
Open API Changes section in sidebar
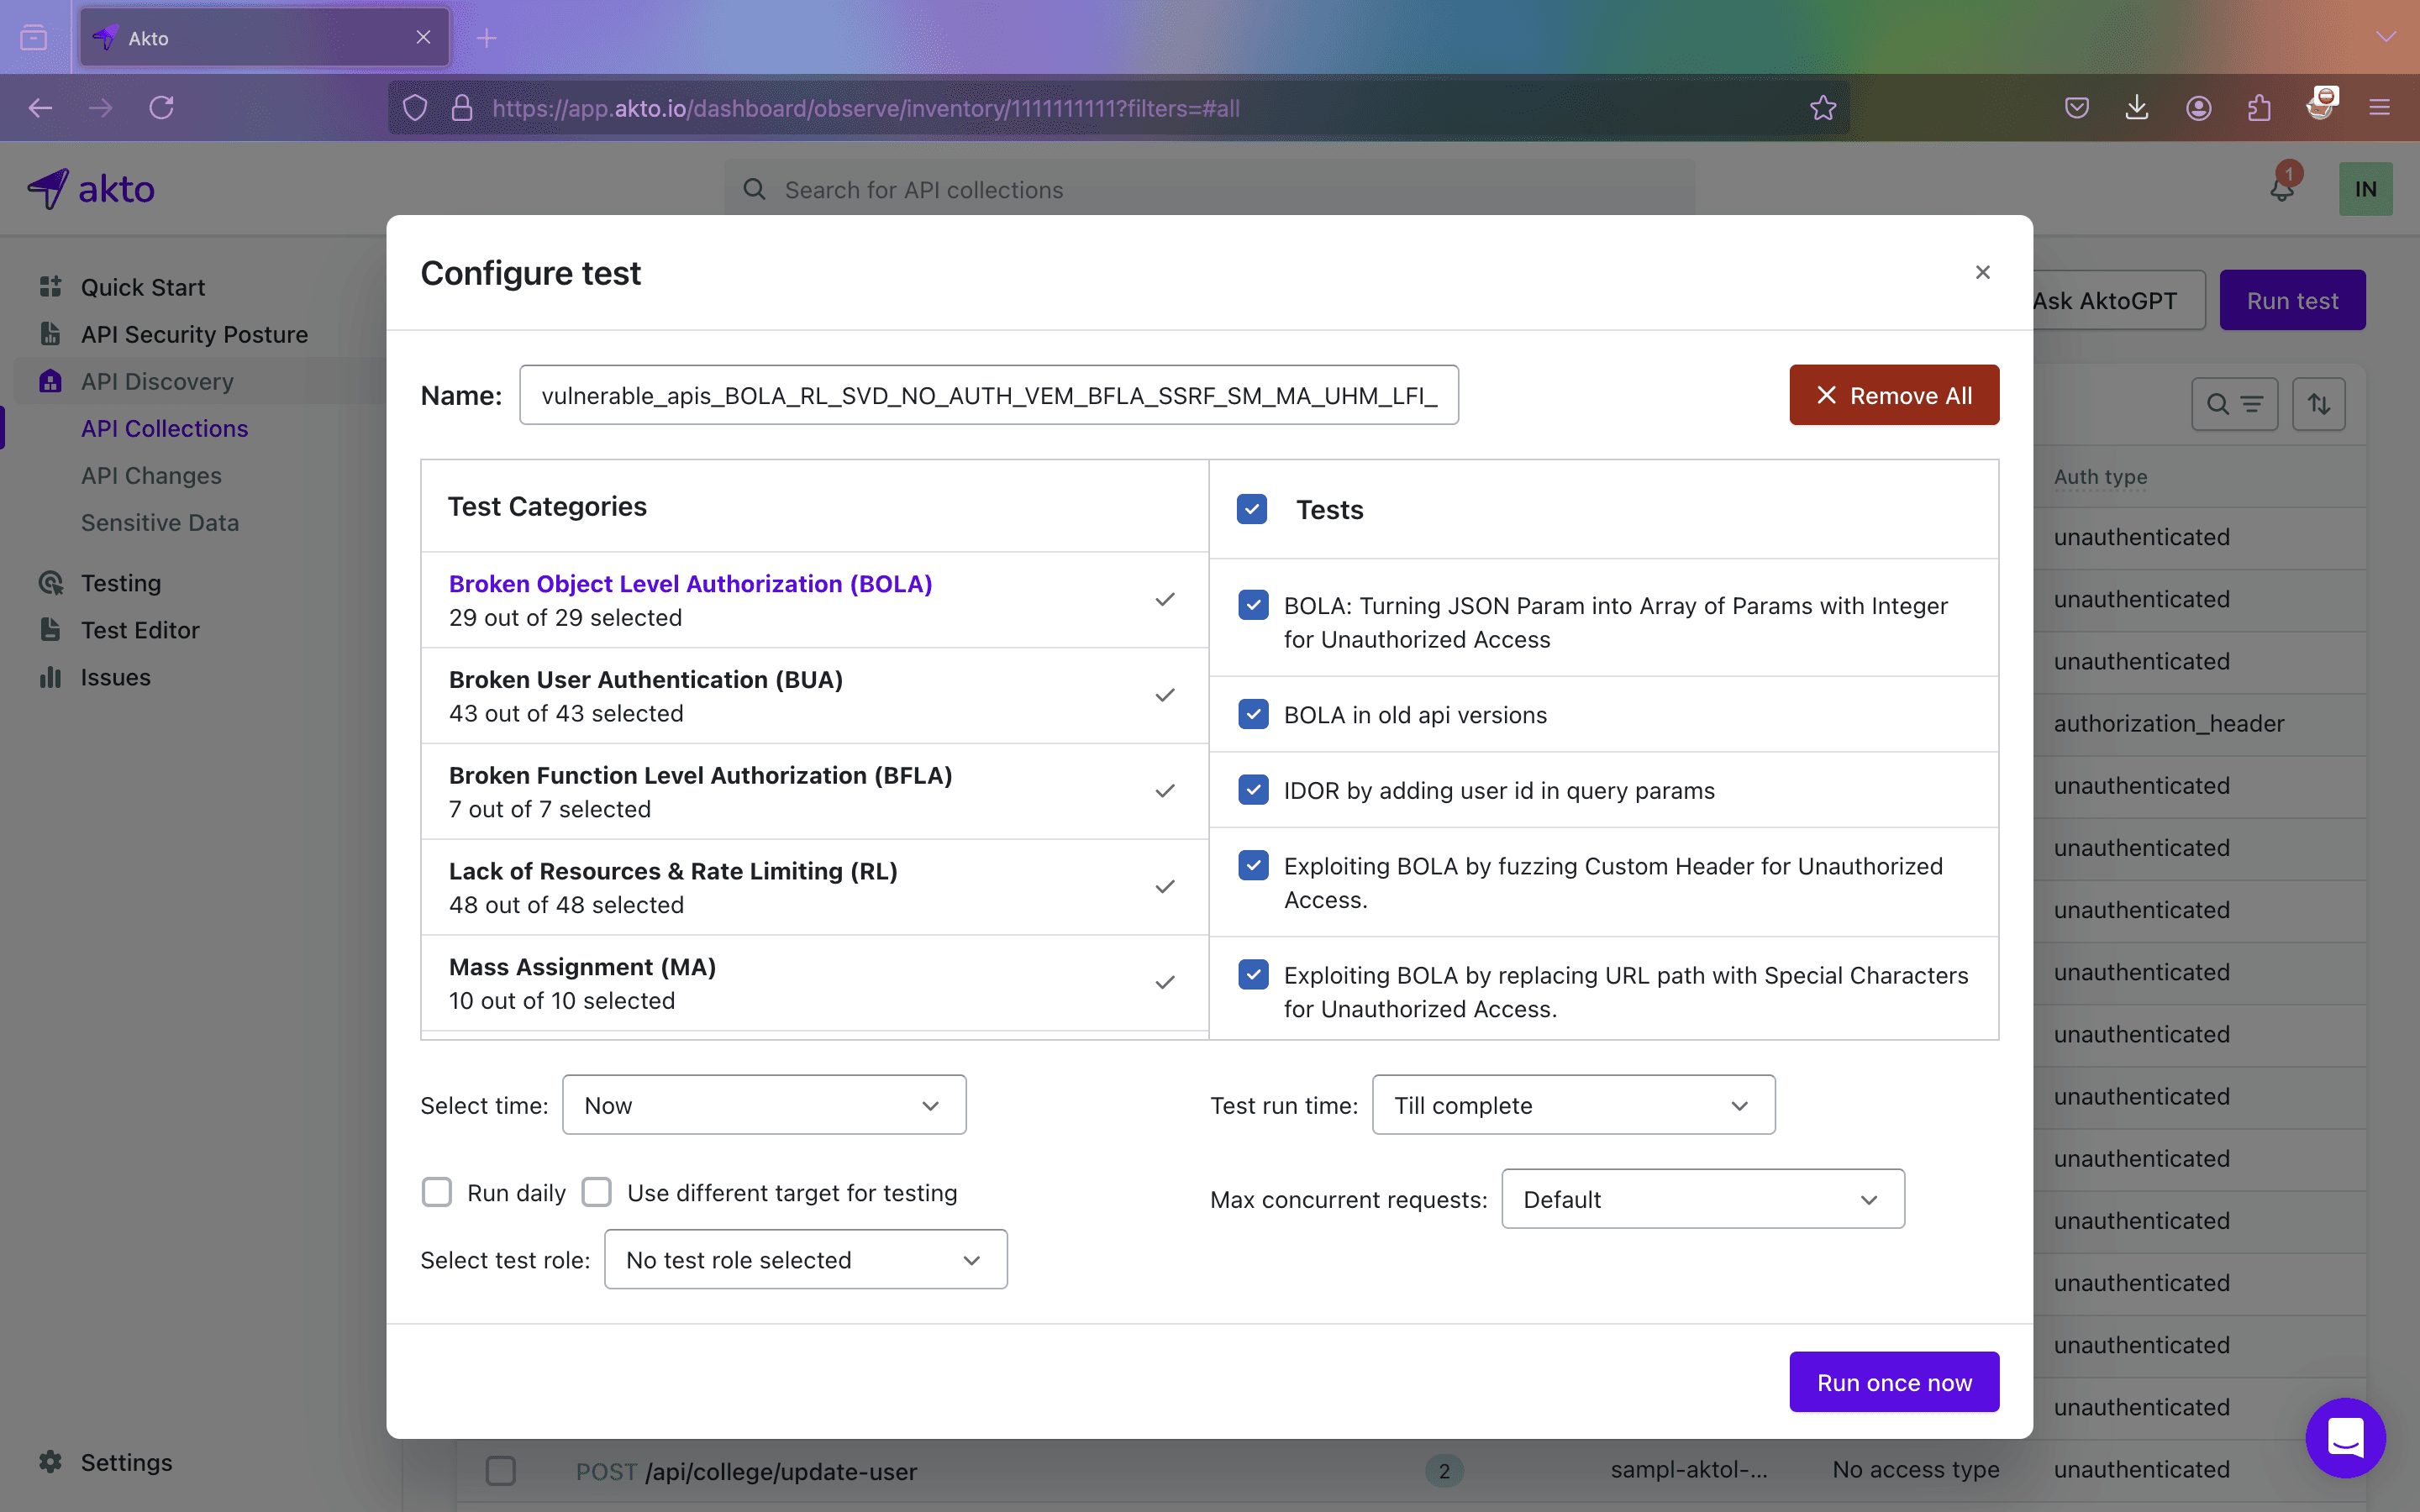point(151,474)
